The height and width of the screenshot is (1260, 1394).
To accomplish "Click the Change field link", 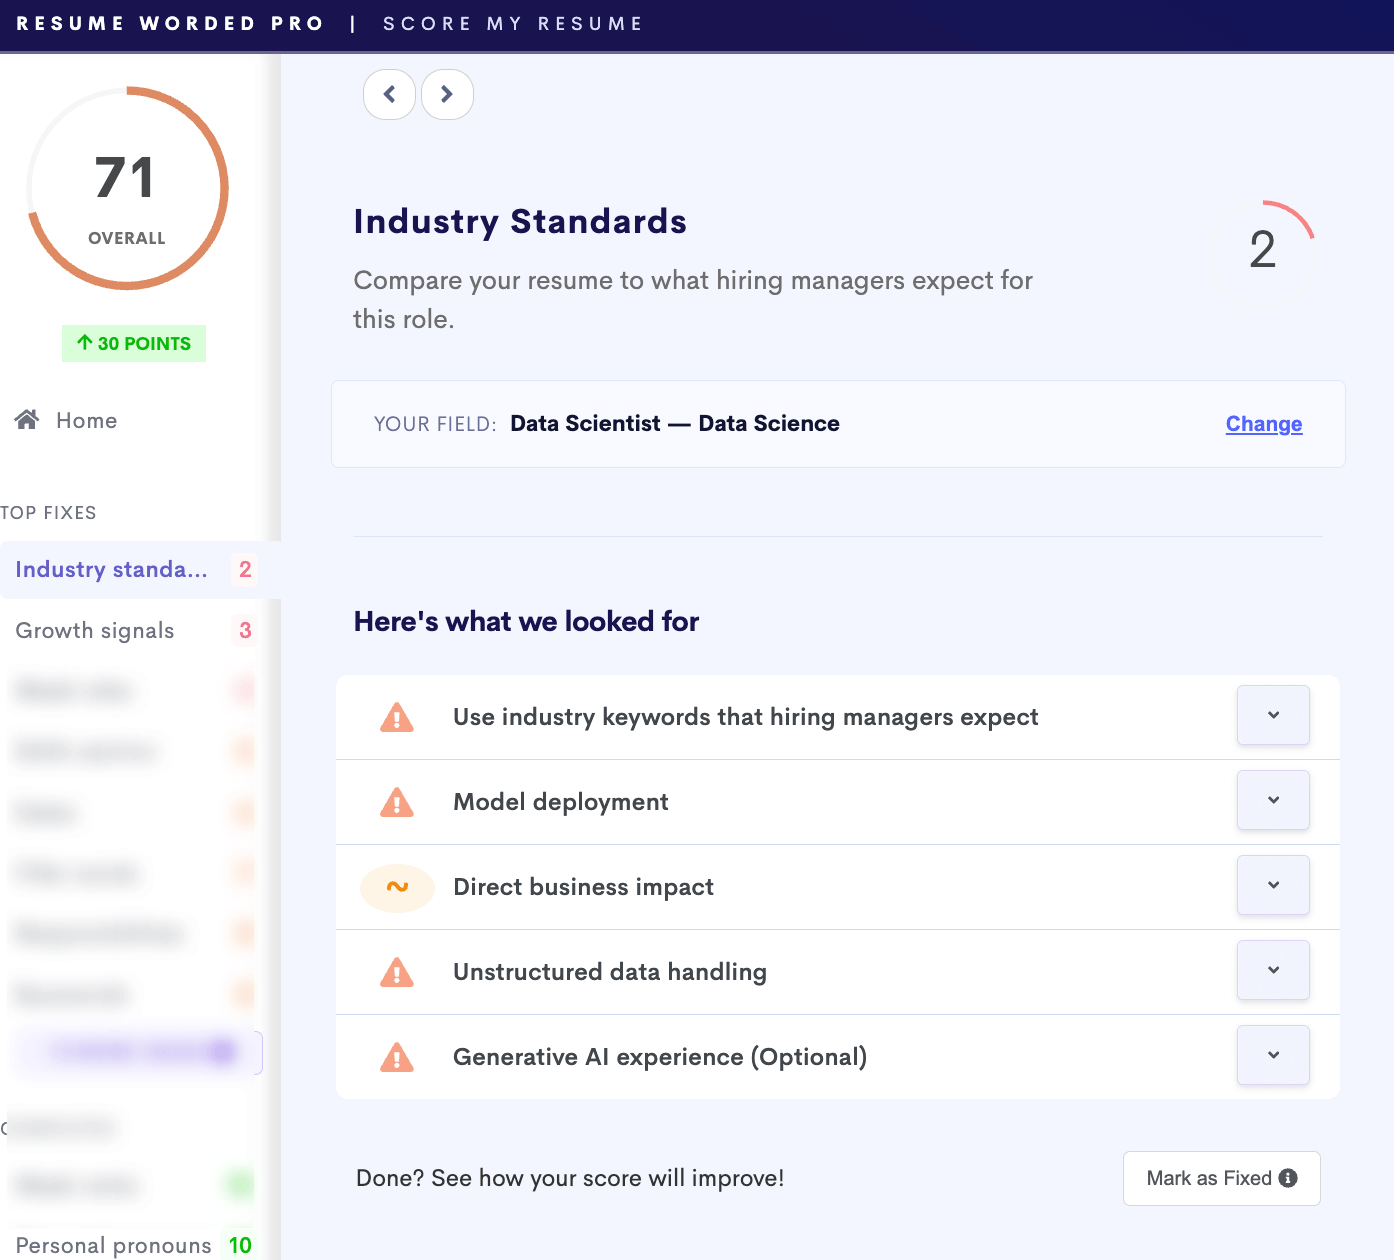I will coord(1263,424).
